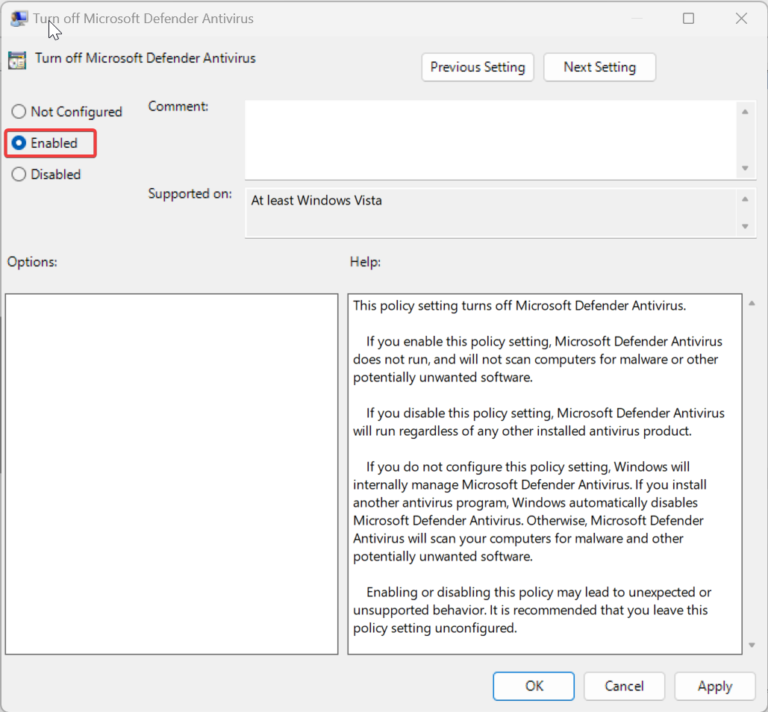Click the Help pane scroll down arrow
The height and width of the screenshot is (712, 768).
pos(752,645)
